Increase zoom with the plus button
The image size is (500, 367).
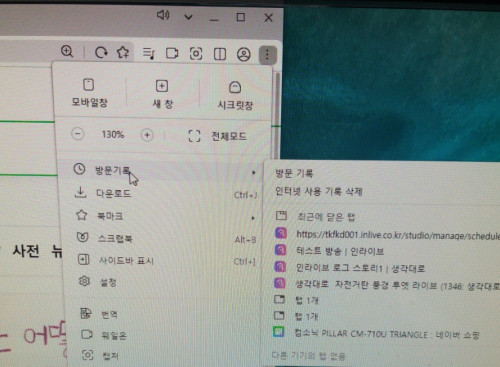pyautogui.click(x=147, y=135)
